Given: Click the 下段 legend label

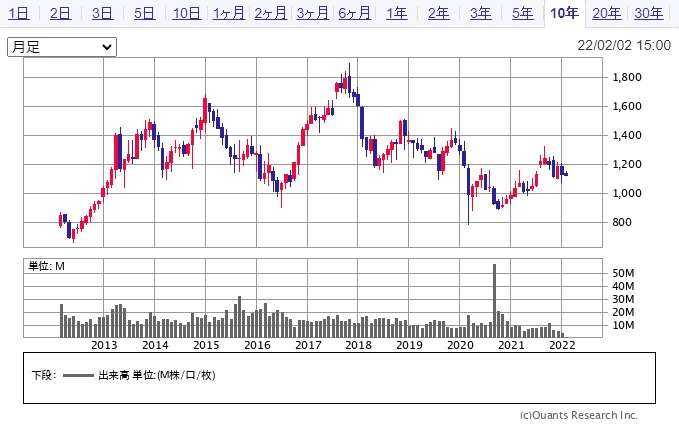Looking at the screenshot, I should tap(44, 375).
